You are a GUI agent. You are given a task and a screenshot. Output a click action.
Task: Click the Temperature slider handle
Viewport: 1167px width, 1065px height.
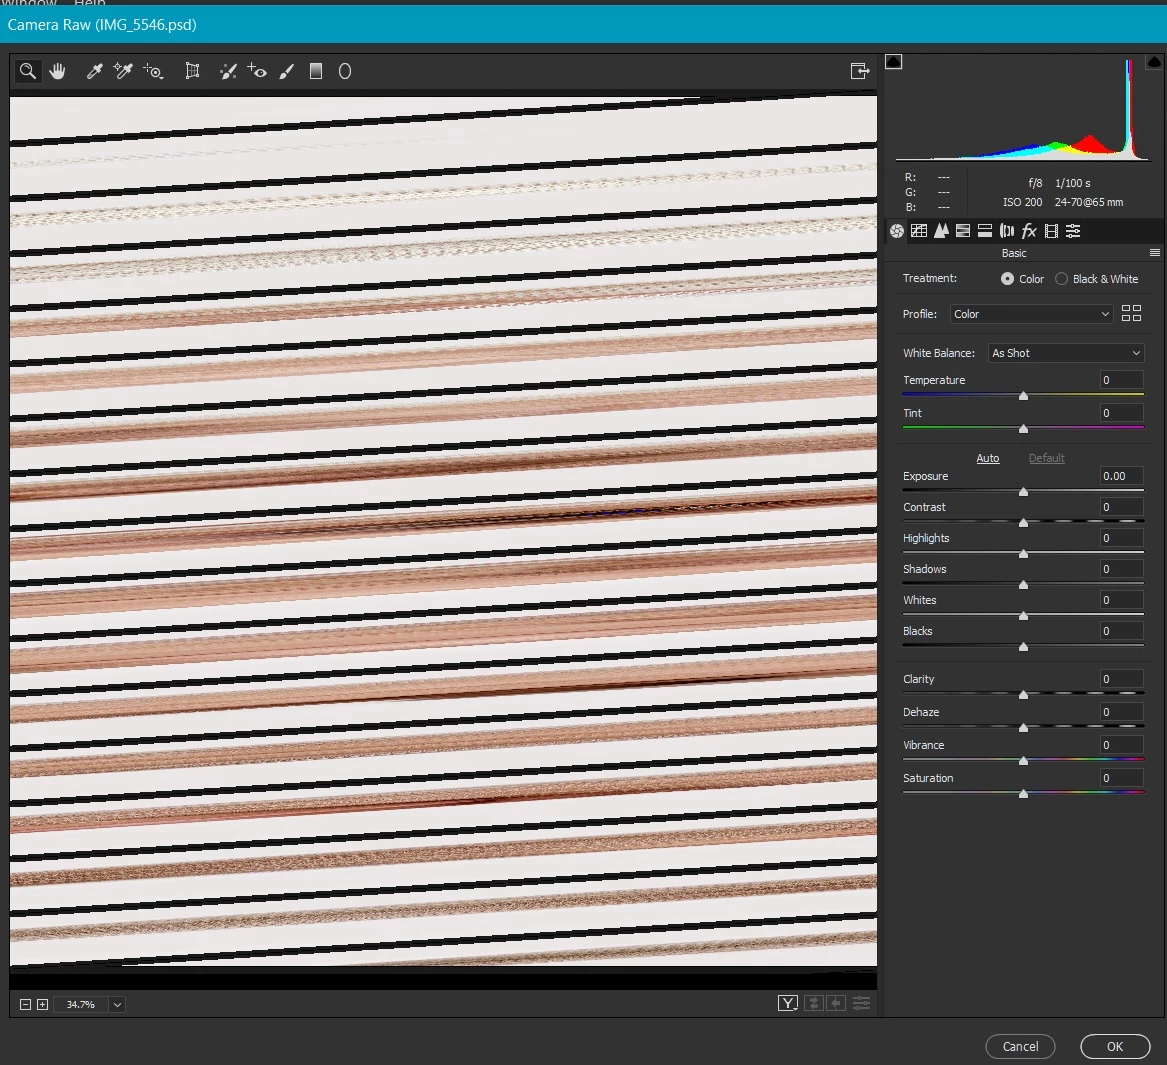[x=1023, y=396]
